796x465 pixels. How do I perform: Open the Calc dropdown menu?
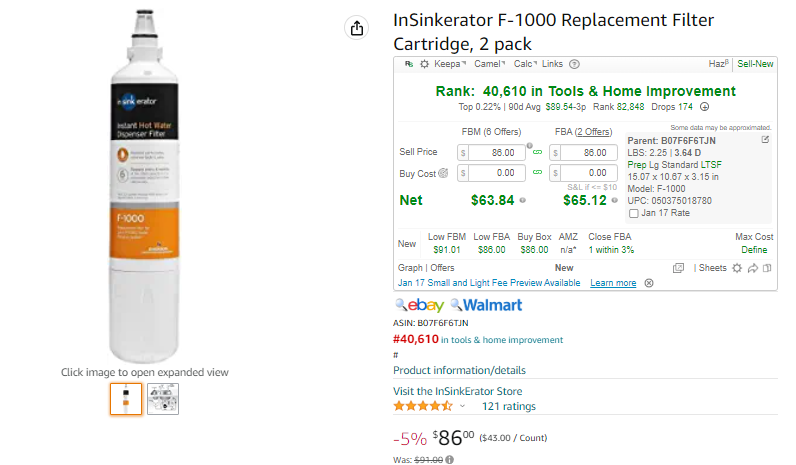coord(525,64)
